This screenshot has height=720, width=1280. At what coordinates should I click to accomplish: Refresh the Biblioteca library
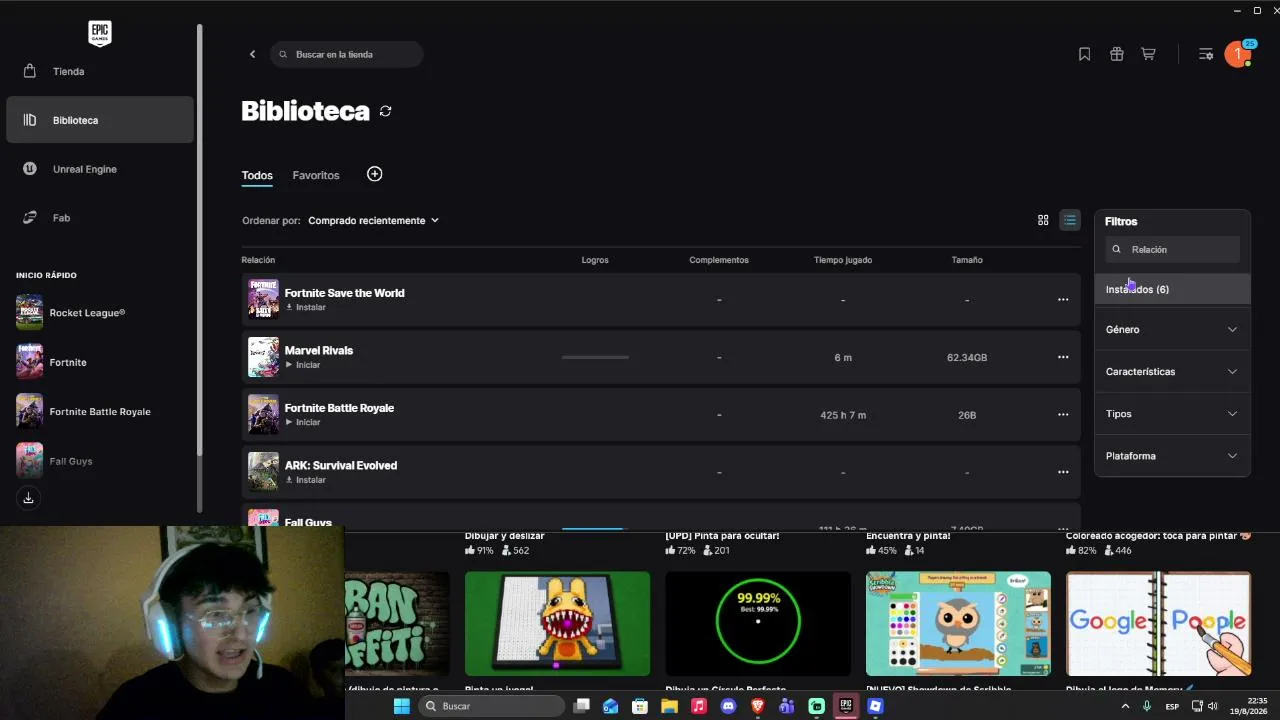(x=385, y=111)
